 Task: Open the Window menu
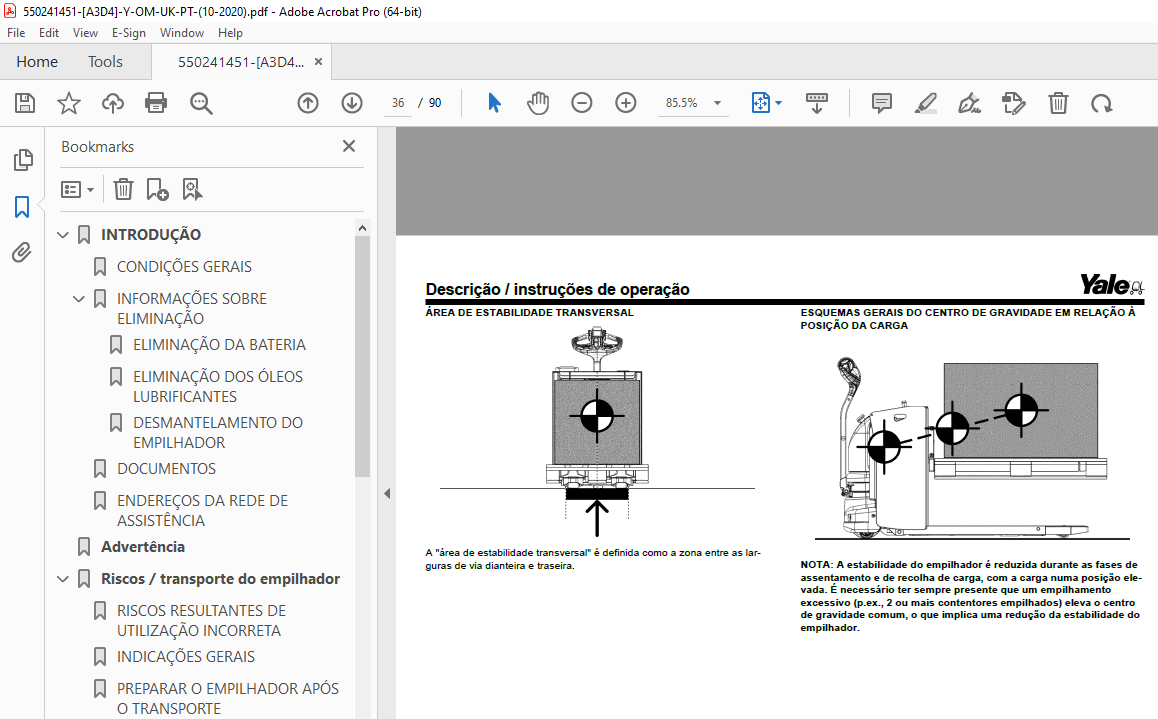click(x=182, y=32)
